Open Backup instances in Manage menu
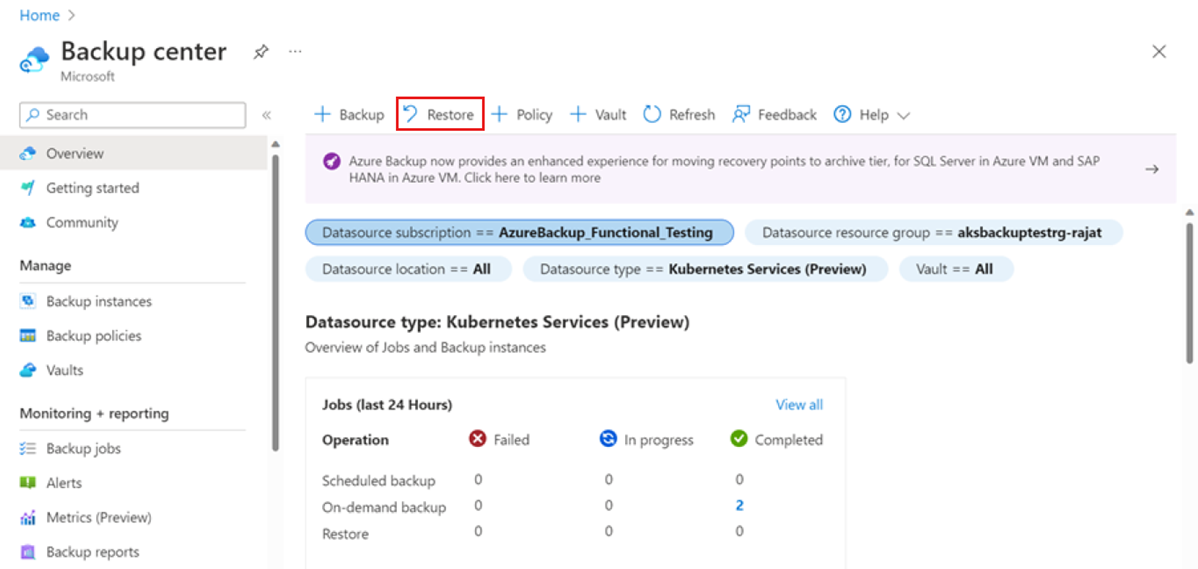This screenshot has height=569, width=1198. [98, 301]
